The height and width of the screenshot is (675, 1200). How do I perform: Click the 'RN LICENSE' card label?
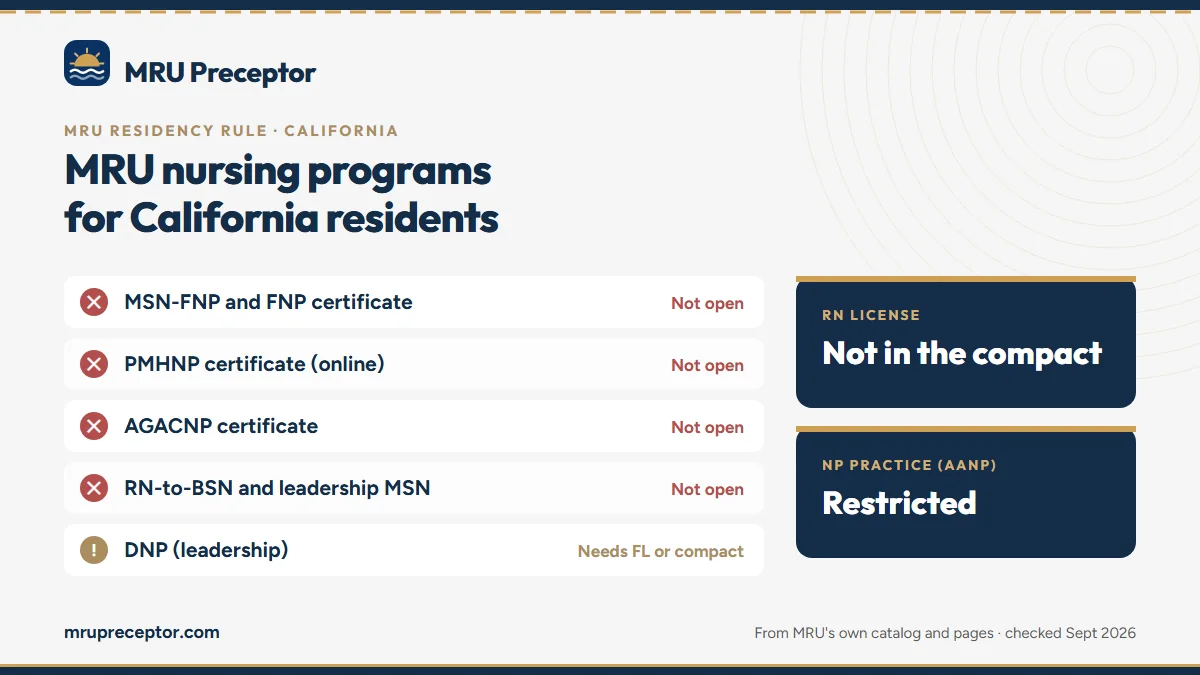(871, 315)
